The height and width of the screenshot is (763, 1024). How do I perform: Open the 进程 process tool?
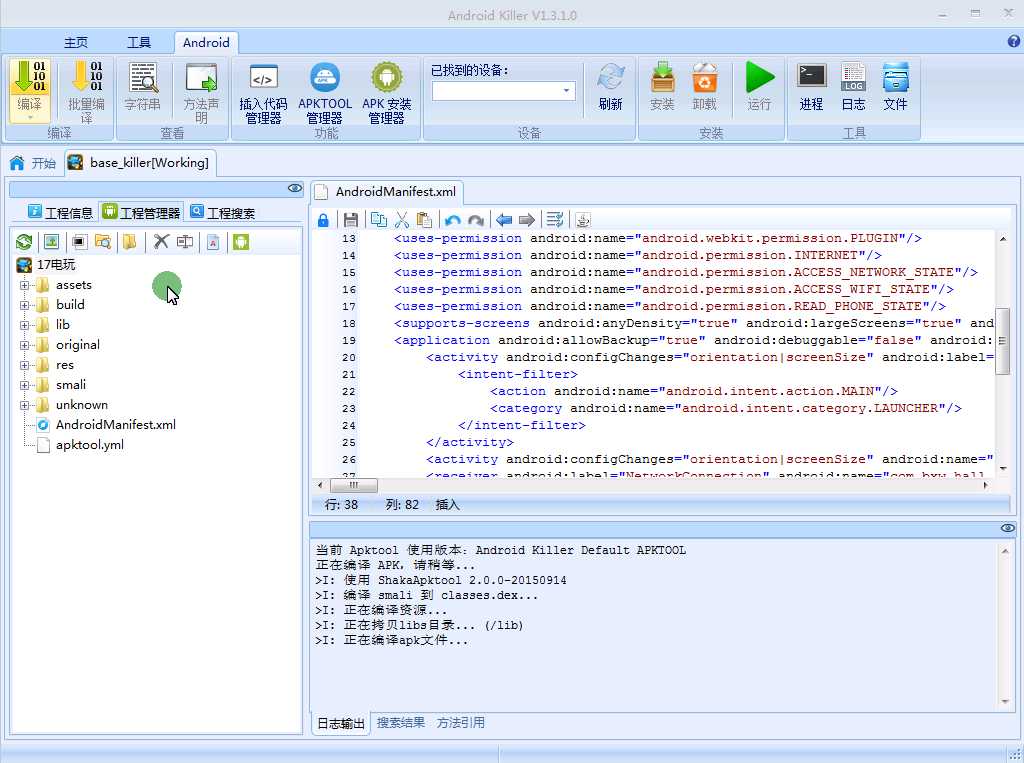click(812, 86)
